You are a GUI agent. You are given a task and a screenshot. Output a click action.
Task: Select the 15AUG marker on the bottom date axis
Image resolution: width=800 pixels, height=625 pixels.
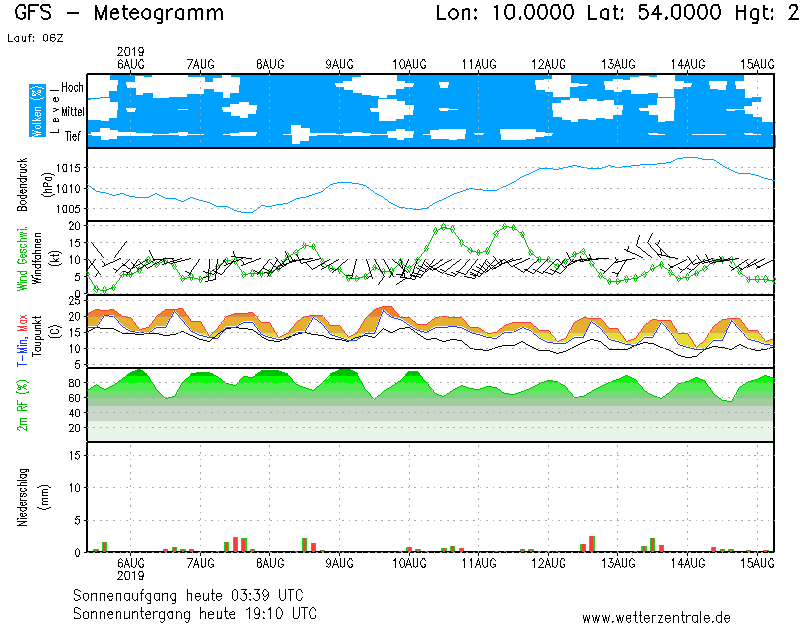758,563
